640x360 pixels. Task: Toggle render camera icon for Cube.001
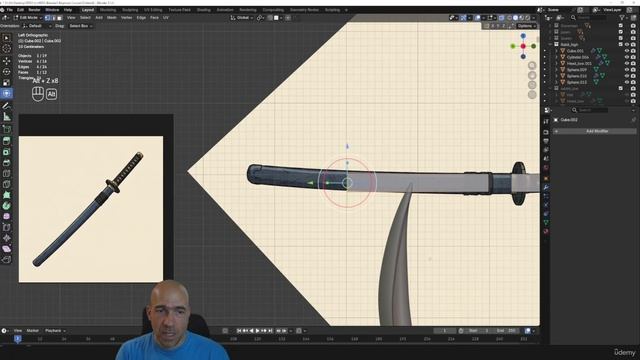(633, 51)
